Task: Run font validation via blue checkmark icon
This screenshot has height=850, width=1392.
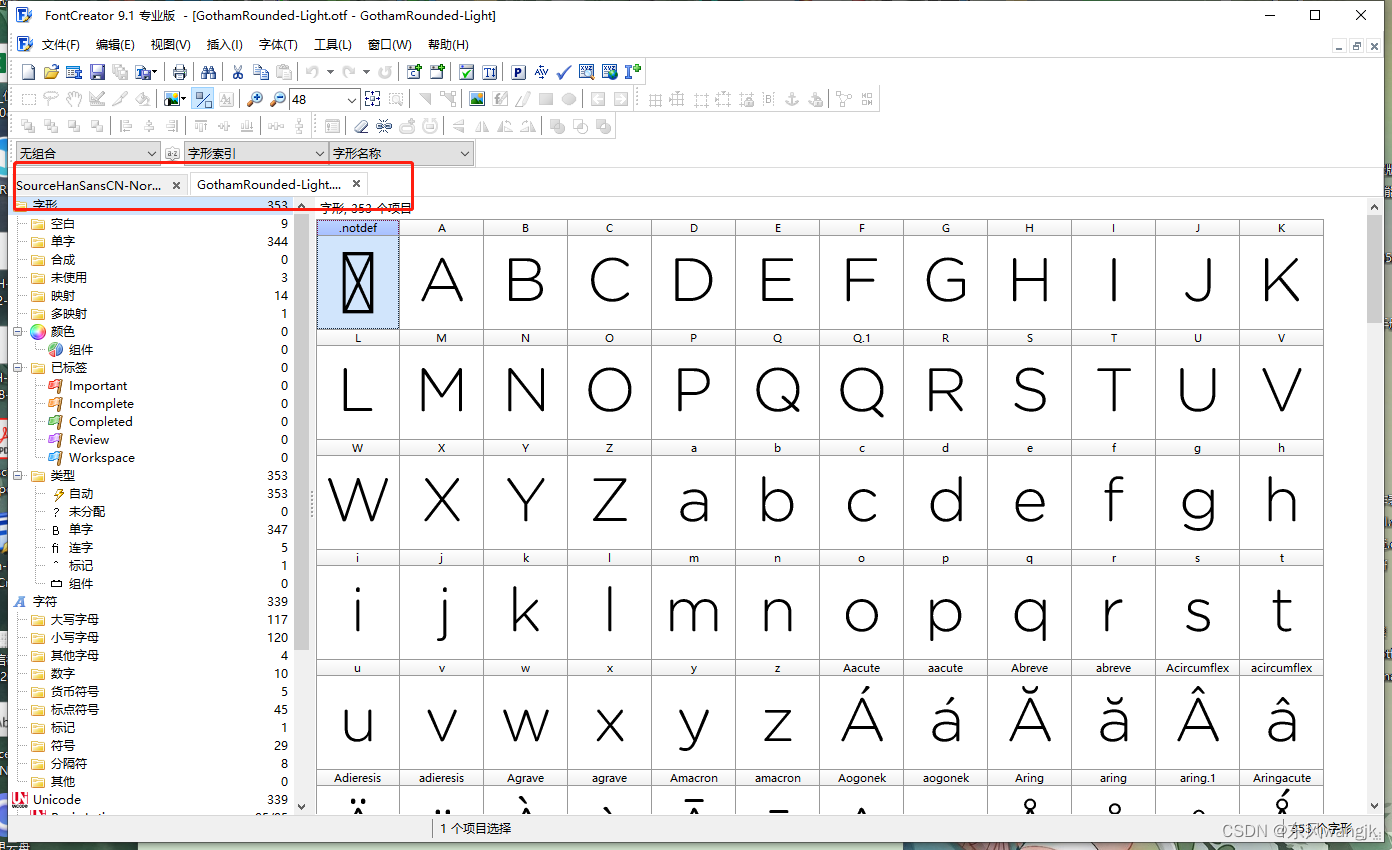Action: click(x=563, y=72)
